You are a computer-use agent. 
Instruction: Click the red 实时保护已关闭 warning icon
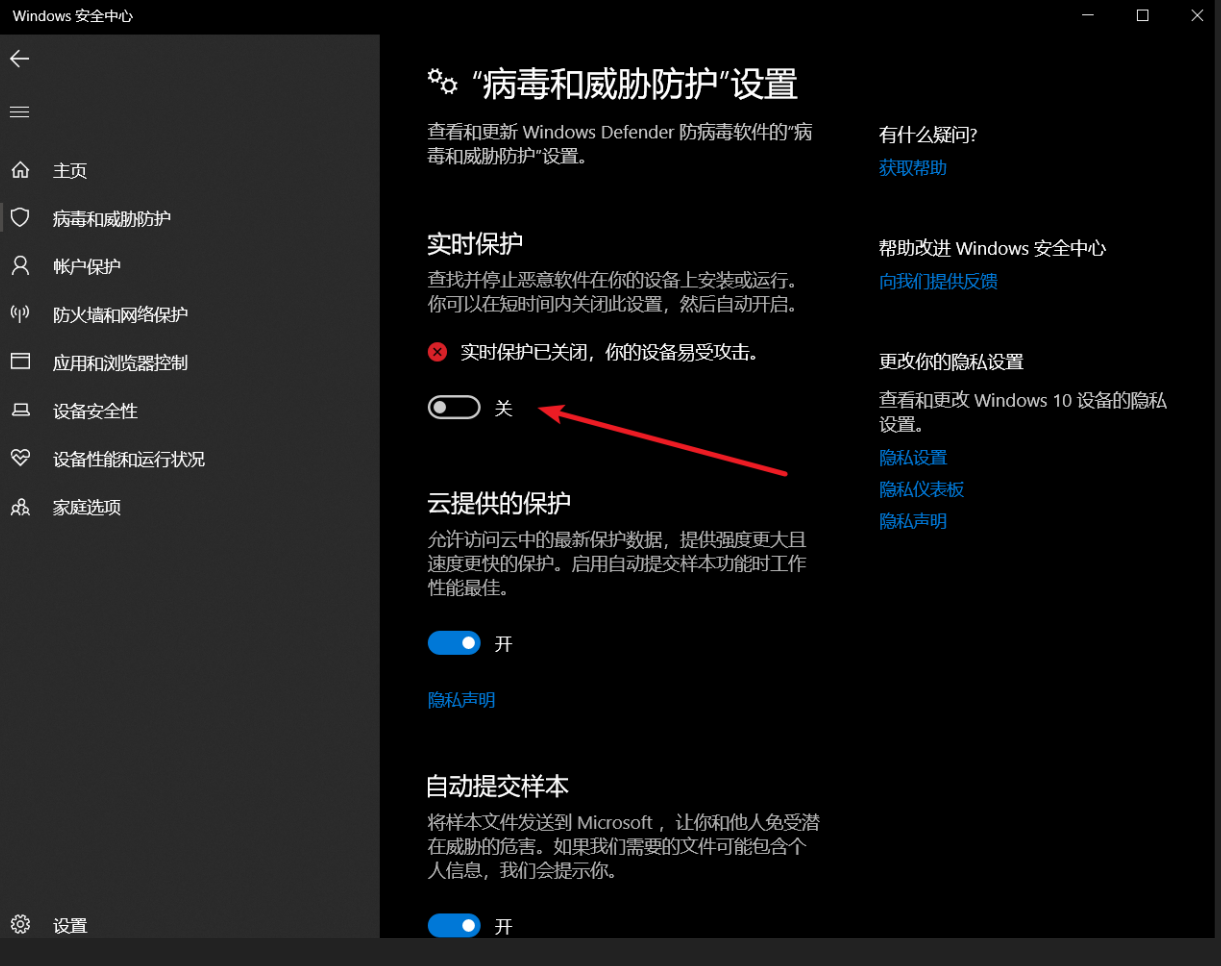tap(436, 352)
